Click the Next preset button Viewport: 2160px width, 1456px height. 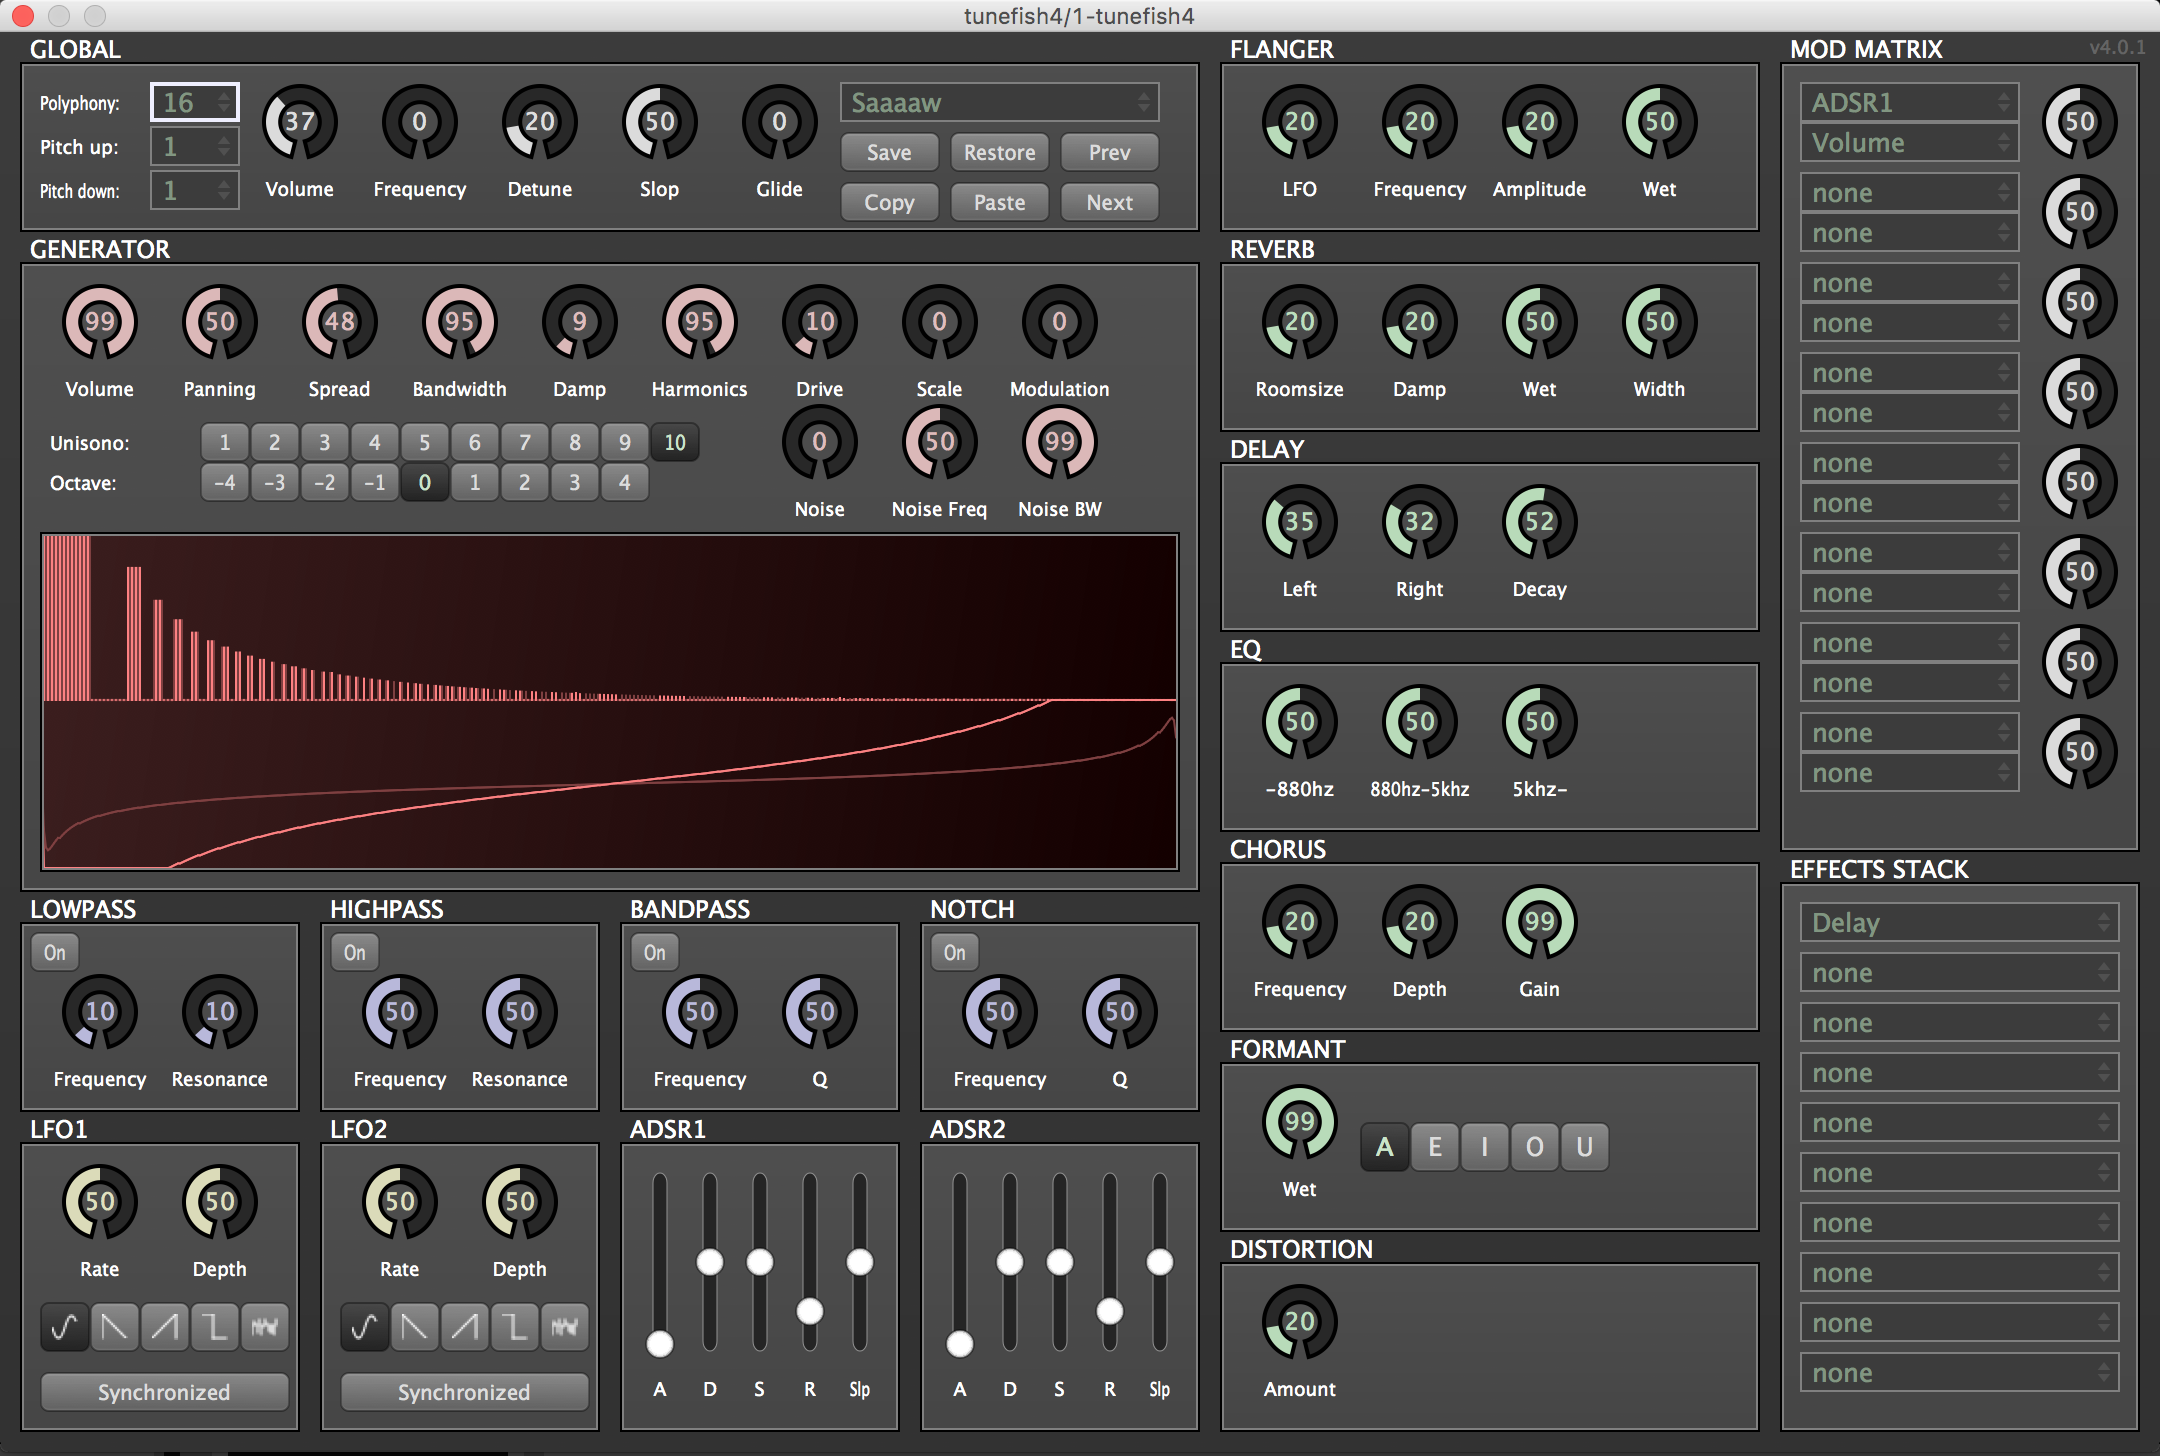[1109, 202]
